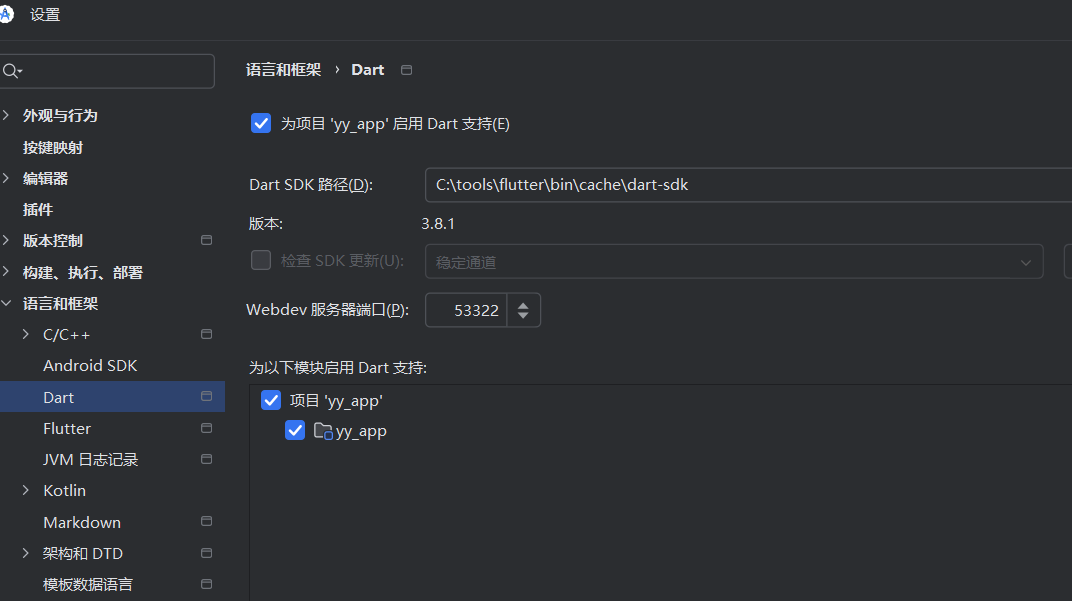Uncheck 为项目 'yy_app' 启用 Dart 支持

pyautogui.click(x=261, y=123)
